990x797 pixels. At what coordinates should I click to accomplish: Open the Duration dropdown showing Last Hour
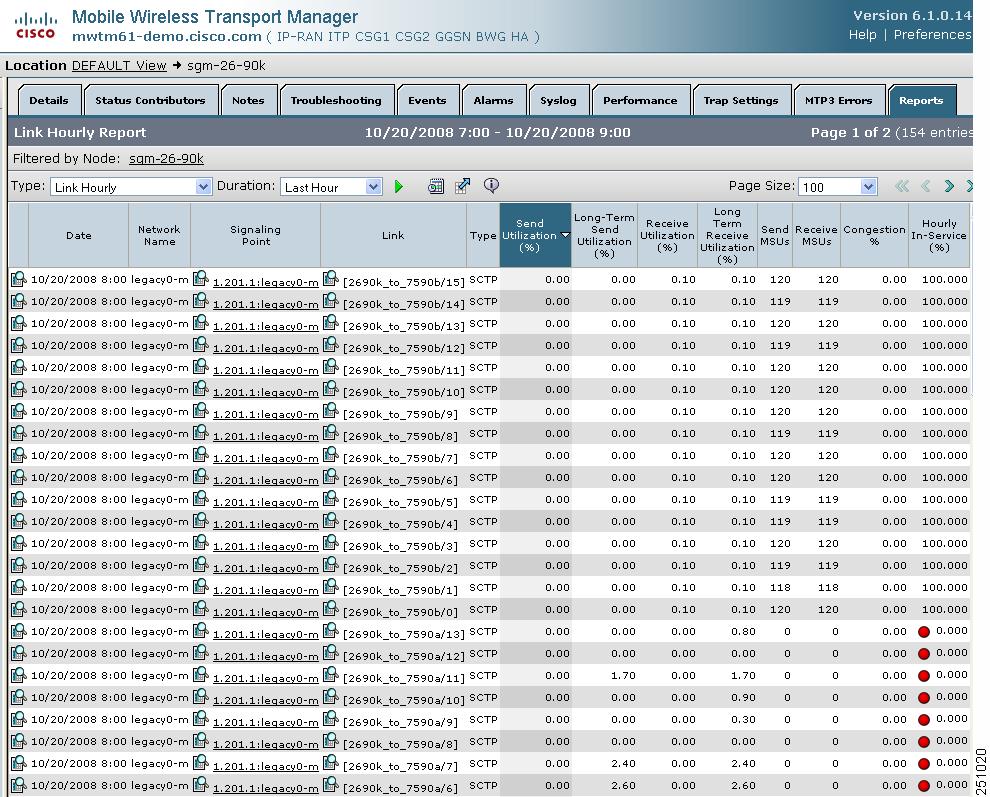point(331,187)
